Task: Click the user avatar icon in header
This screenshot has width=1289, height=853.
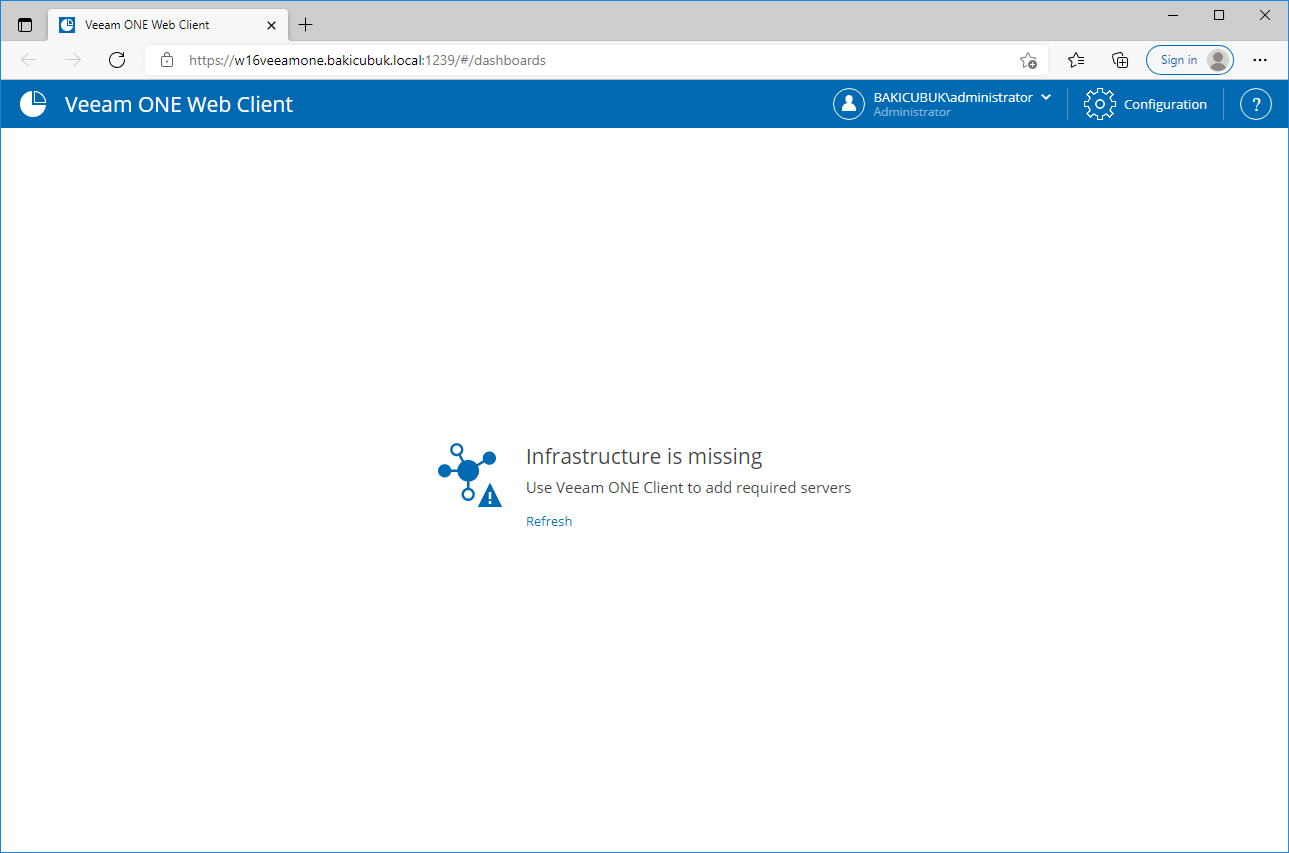Action: 849,104
